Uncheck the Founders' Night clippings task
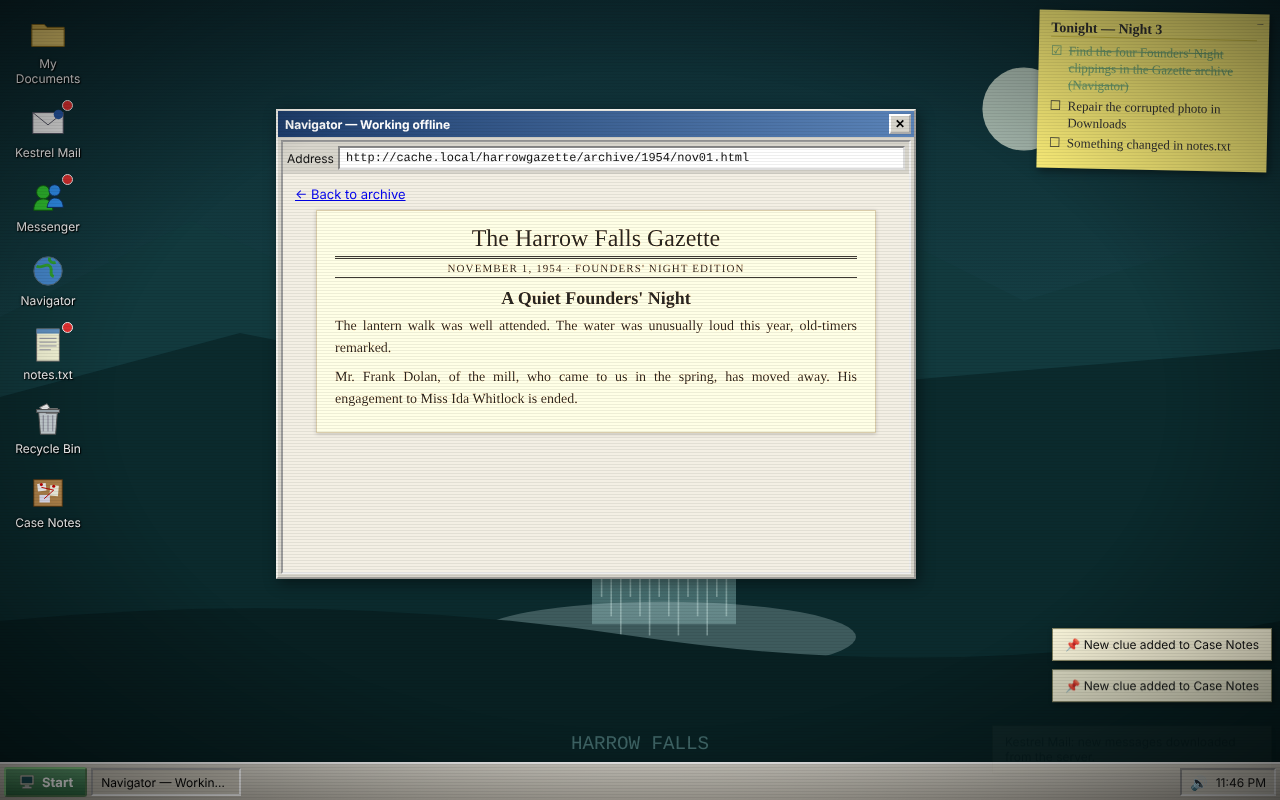Viewport: 1280px width, 800px height. [1057, 51]
